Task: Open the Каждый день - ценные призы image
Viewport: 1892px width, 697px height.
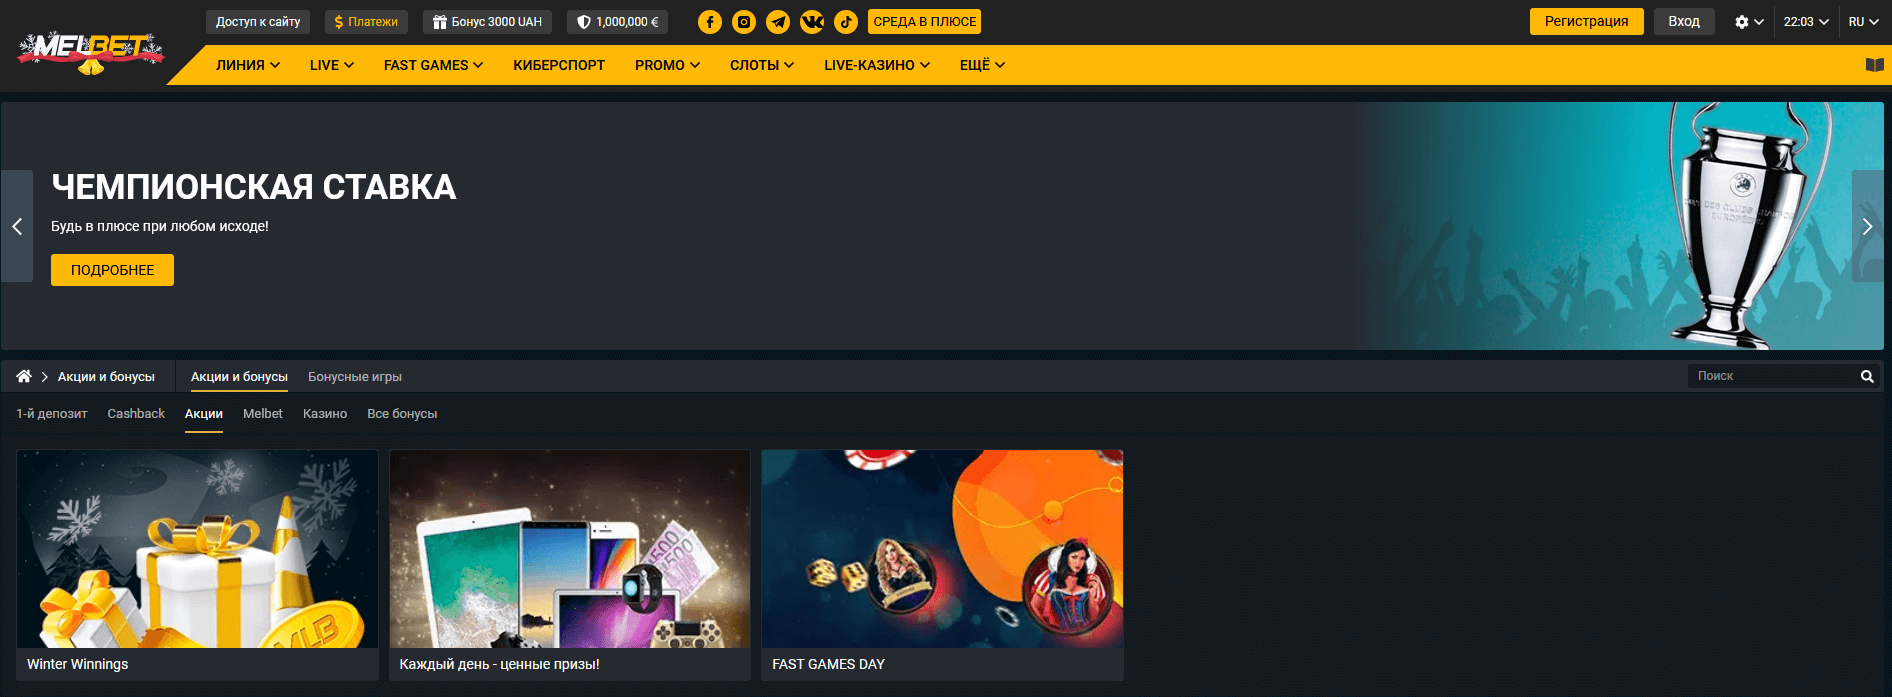Action: pyautogui.click(x=570, y=549)
